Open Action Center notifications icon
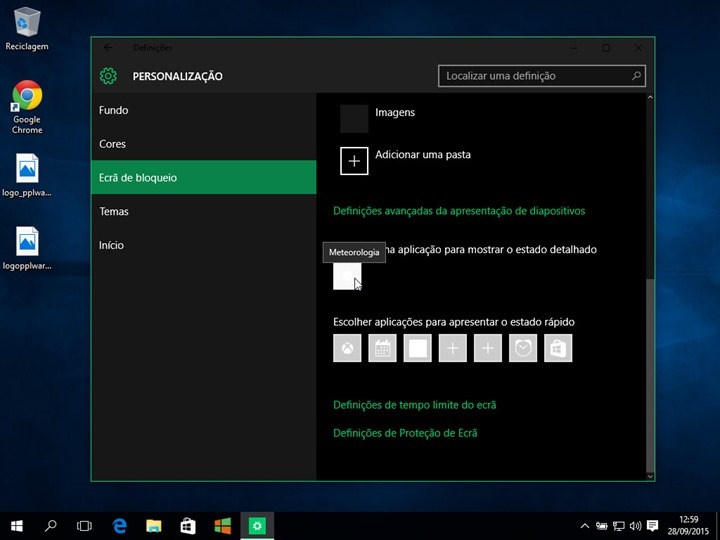This screenshot has height=540, width=720. (652, 526)
